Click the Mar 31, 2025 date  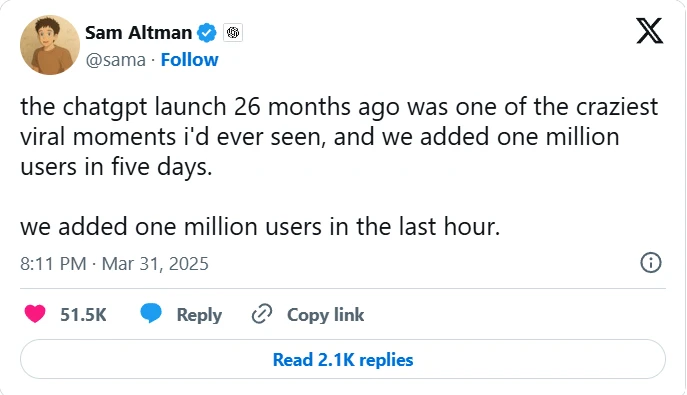(155, 264)
